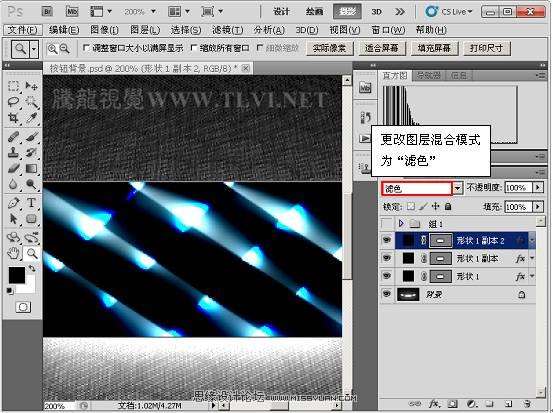Select the Crop tool
Image resolution: width=553 pixels, height=413 pixels.
[x=13, y=117]
